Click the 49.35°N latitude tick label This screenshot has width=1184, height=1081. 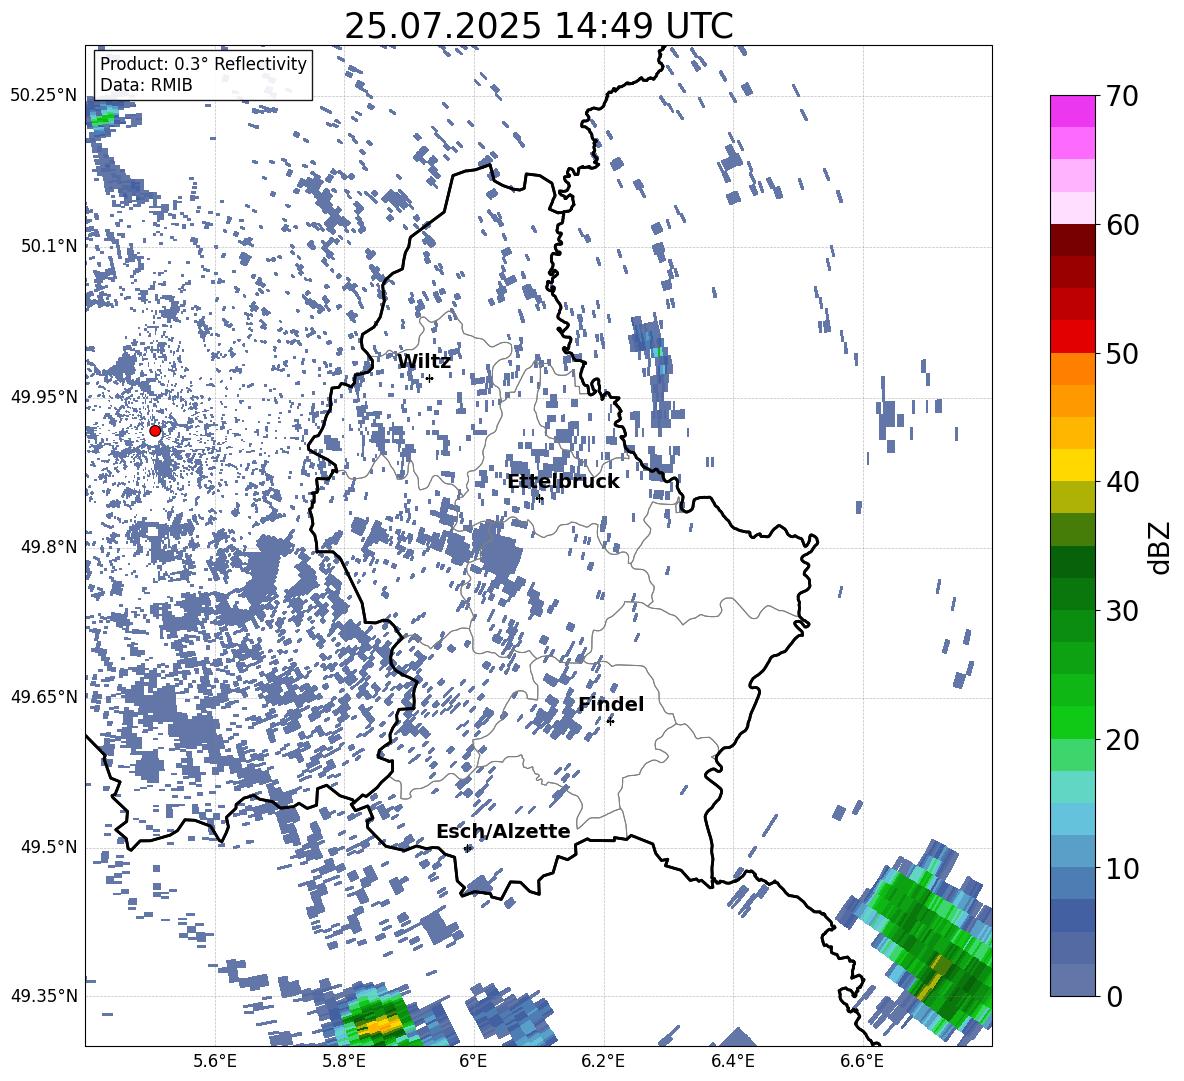(x=44, y=996)
